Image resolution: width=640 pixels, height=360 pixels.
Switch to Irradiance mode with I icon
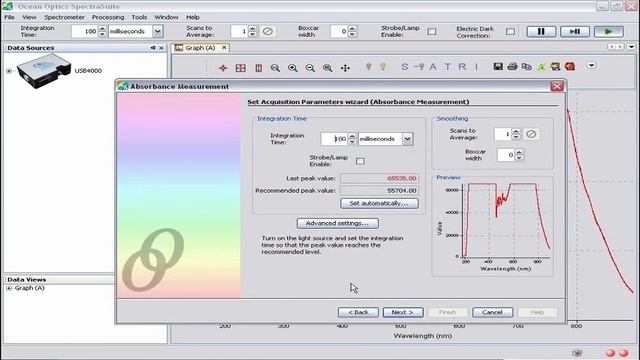pos(476,67)
